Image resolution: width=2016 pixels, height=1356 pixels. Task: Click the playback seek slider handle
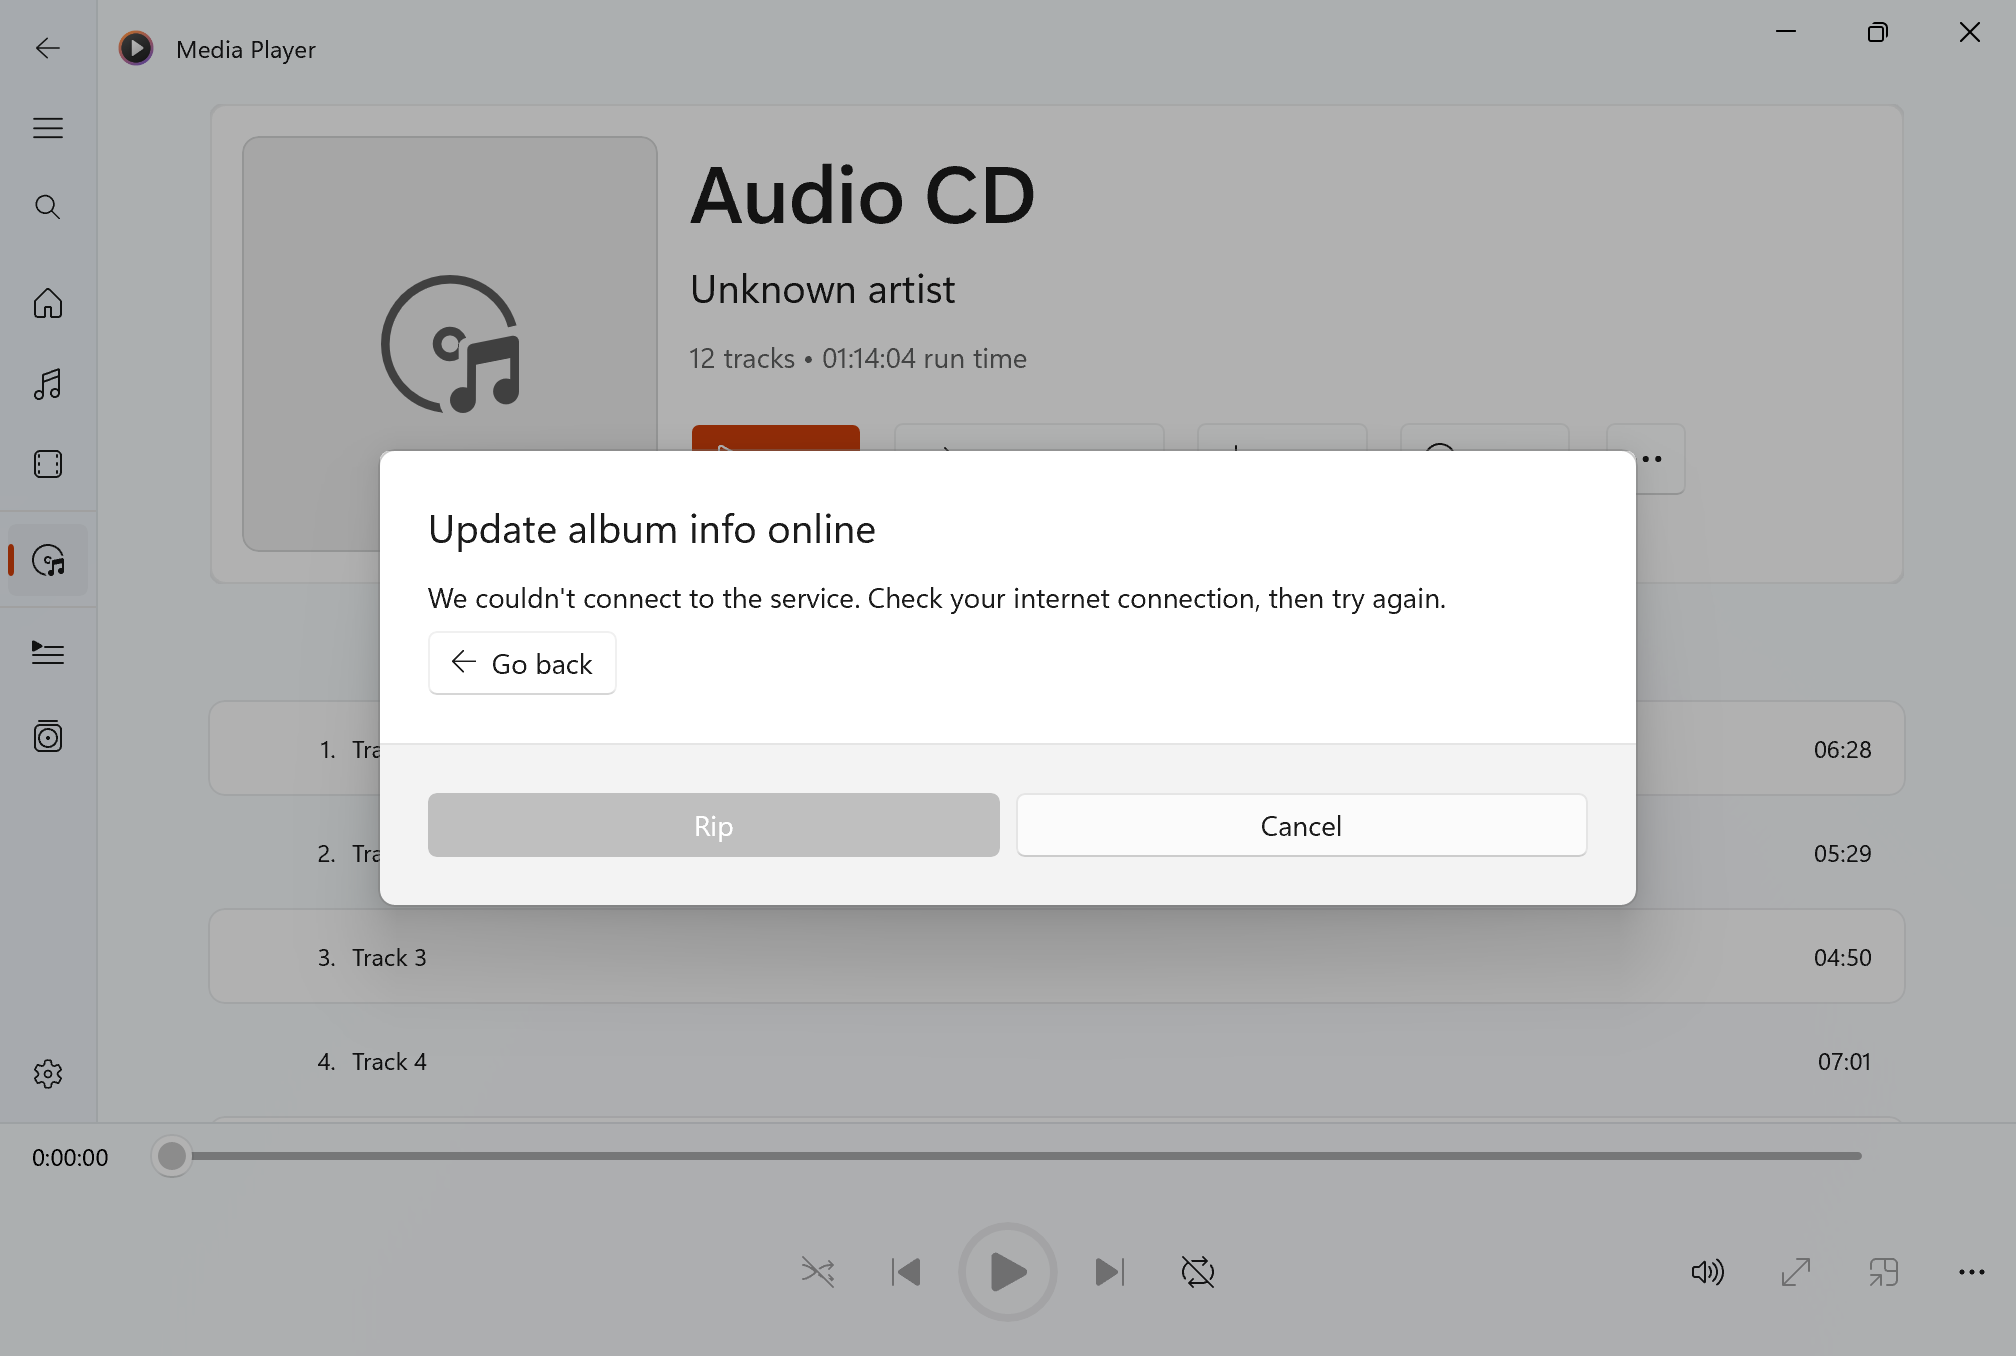point(172,1156)
